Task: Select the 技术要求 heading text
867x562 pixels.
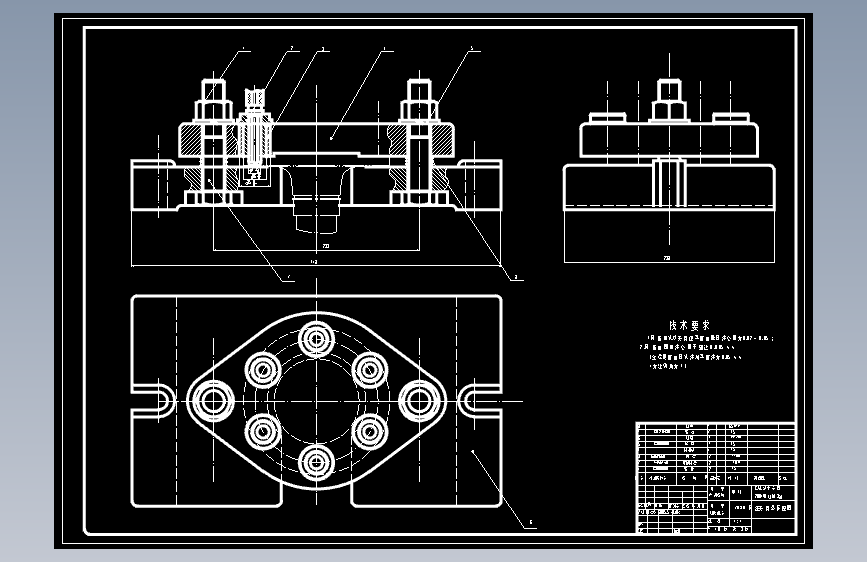Action: pos(690,325)
